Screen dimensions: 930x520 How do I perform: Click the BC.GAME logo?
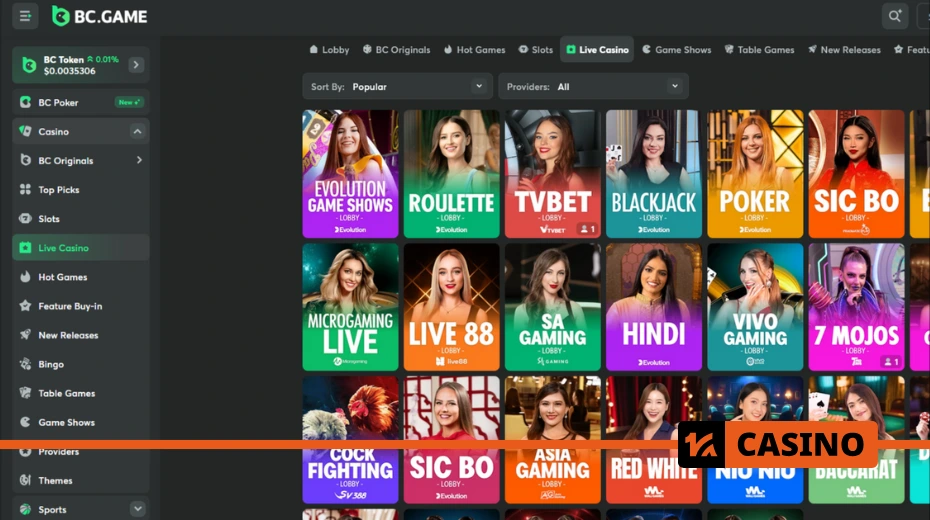99,16
